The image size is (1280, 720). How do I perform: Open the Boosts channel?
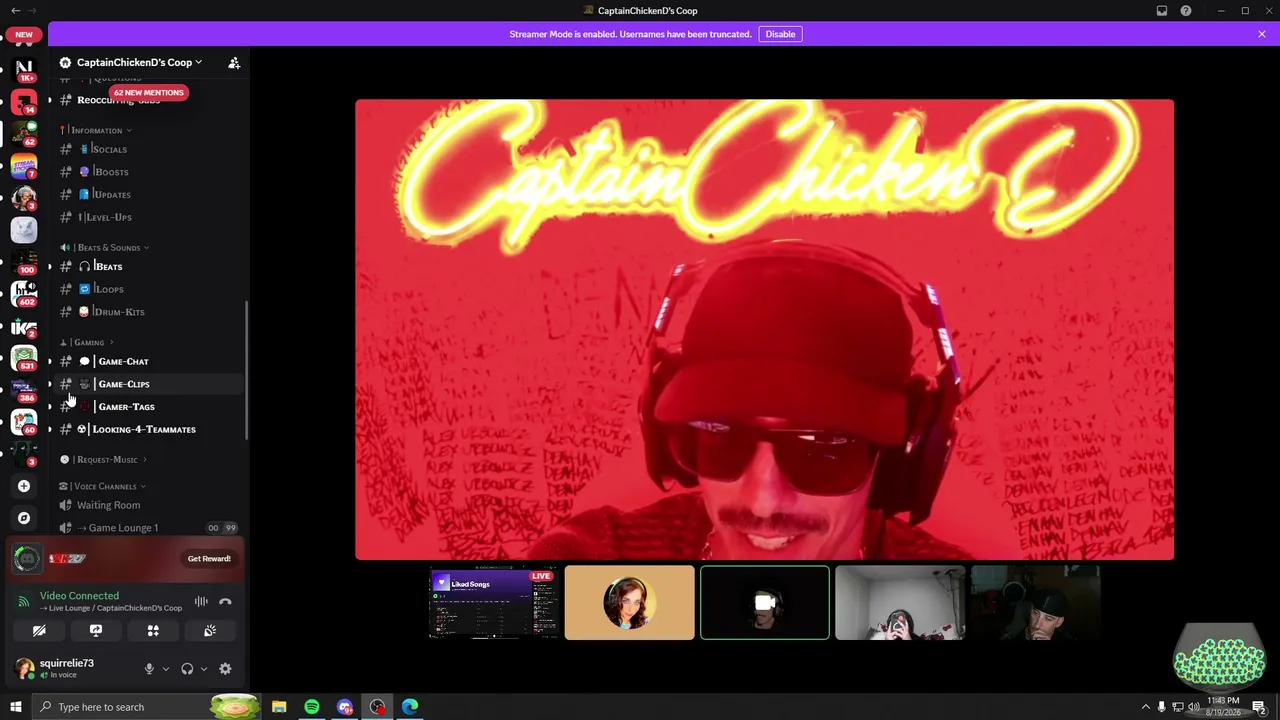148,172
